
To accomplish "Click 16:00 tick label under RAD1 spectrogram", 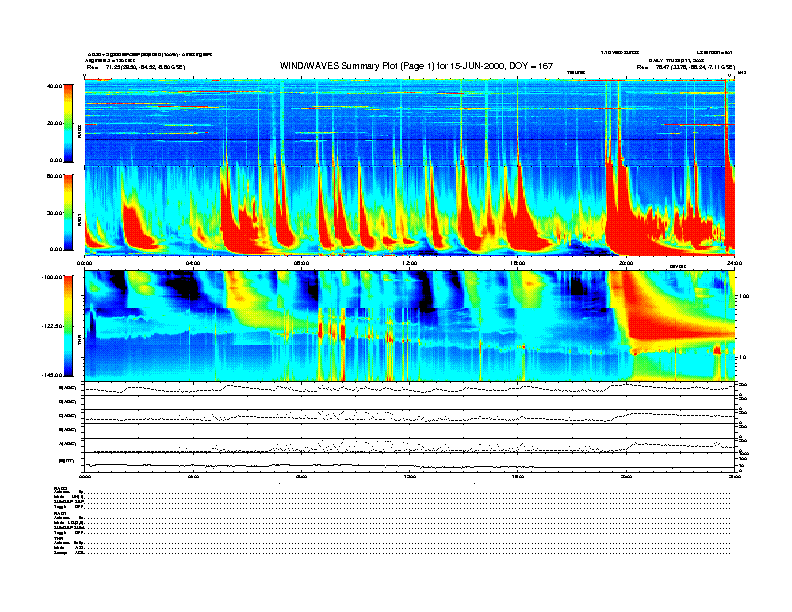I will pos(518,263).
